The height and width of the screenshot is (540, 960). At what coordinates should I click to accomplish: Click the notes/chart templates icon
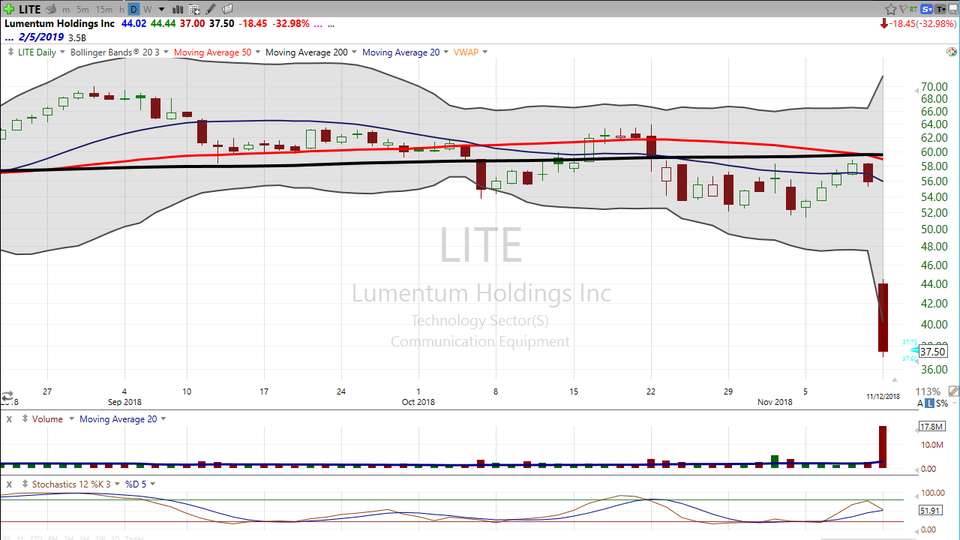(x=227, y=9)
